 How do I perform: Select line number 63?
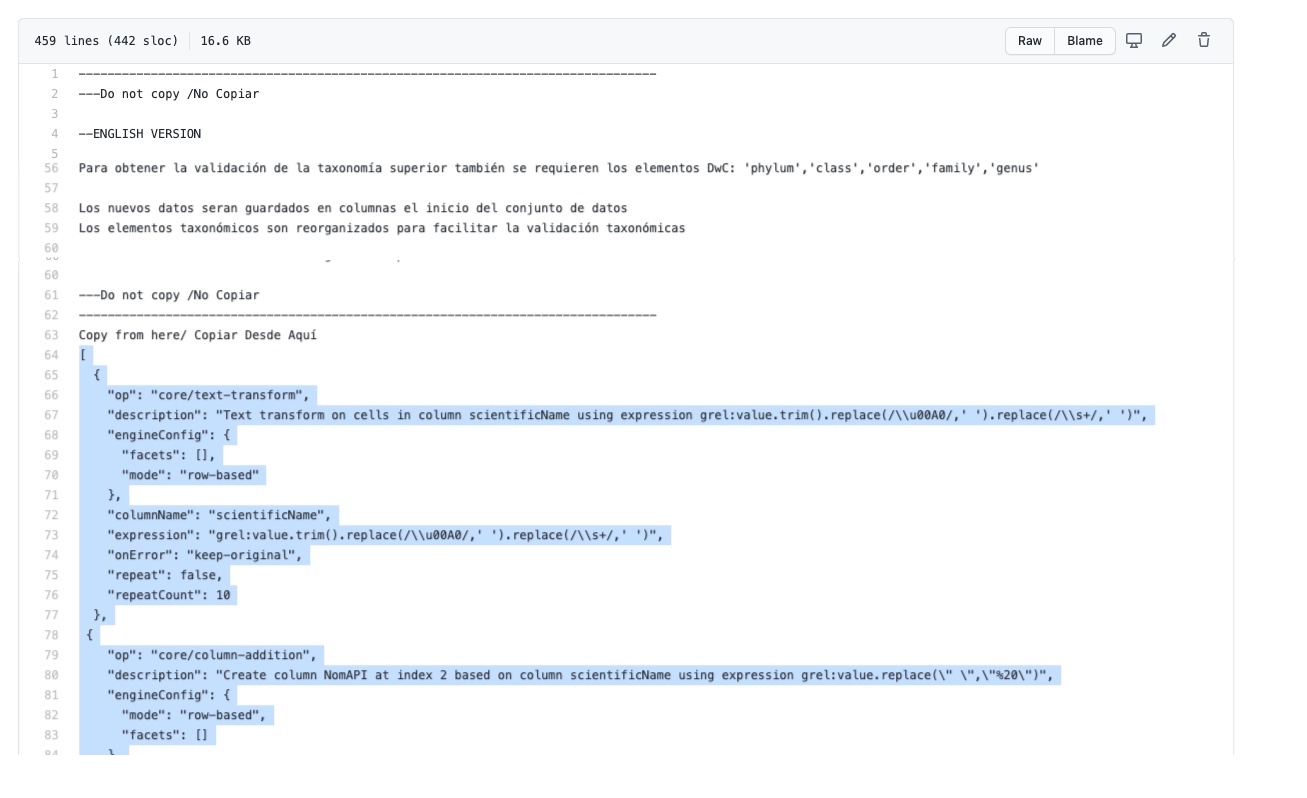(52, 335)
